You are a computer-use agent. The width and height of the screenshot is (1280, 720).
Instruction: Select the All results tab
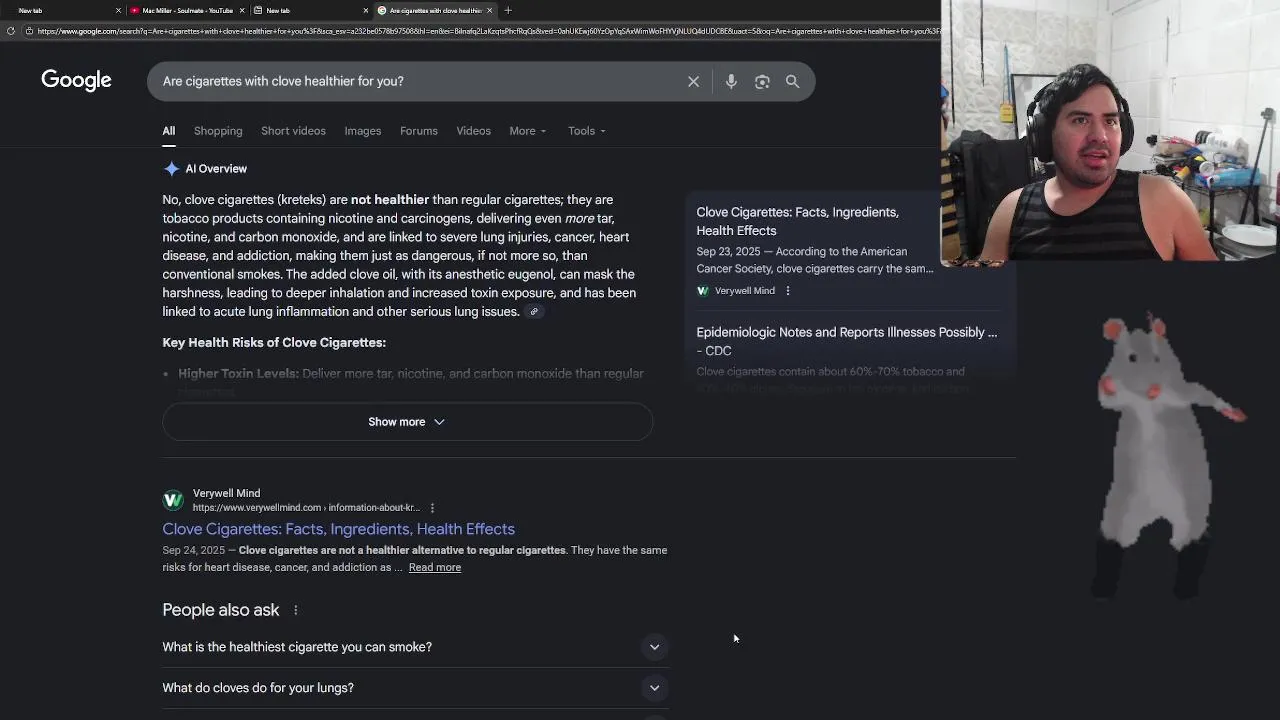click(169, 131)
